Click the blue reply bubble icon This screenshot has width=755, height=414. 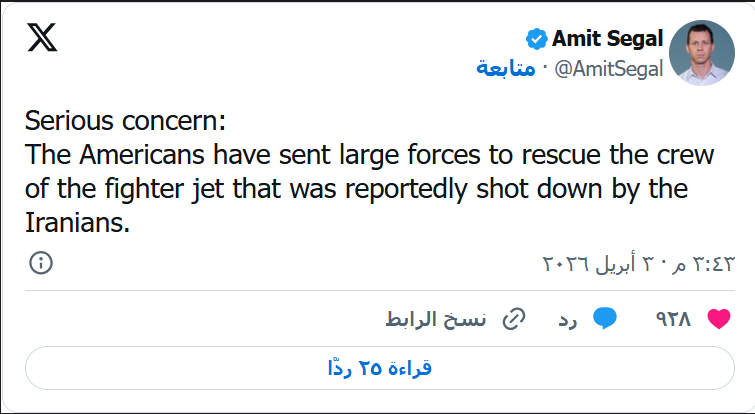point(603,319)
